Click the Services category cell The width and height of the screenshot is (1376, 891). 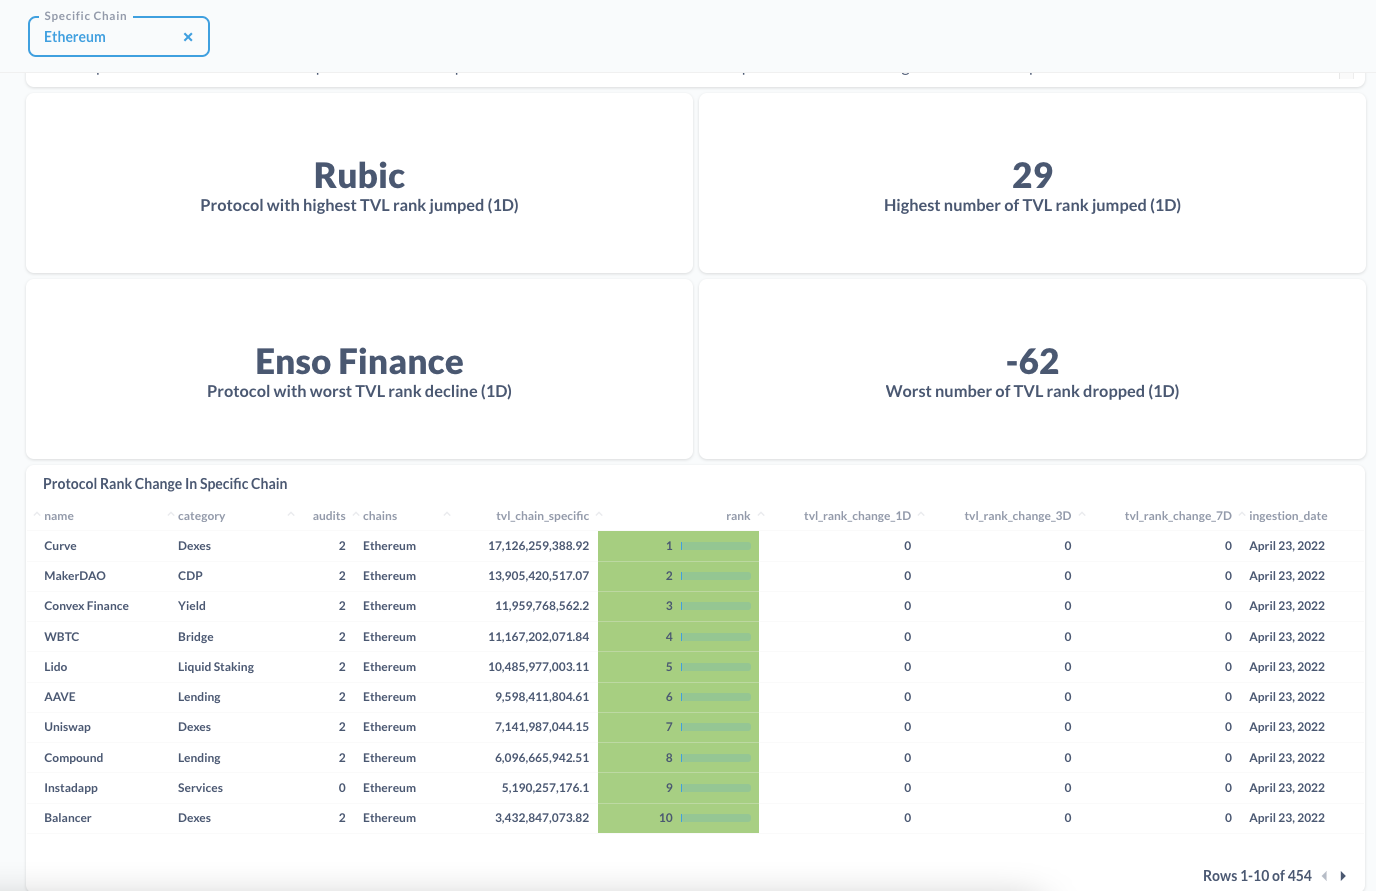click(200, 788)
